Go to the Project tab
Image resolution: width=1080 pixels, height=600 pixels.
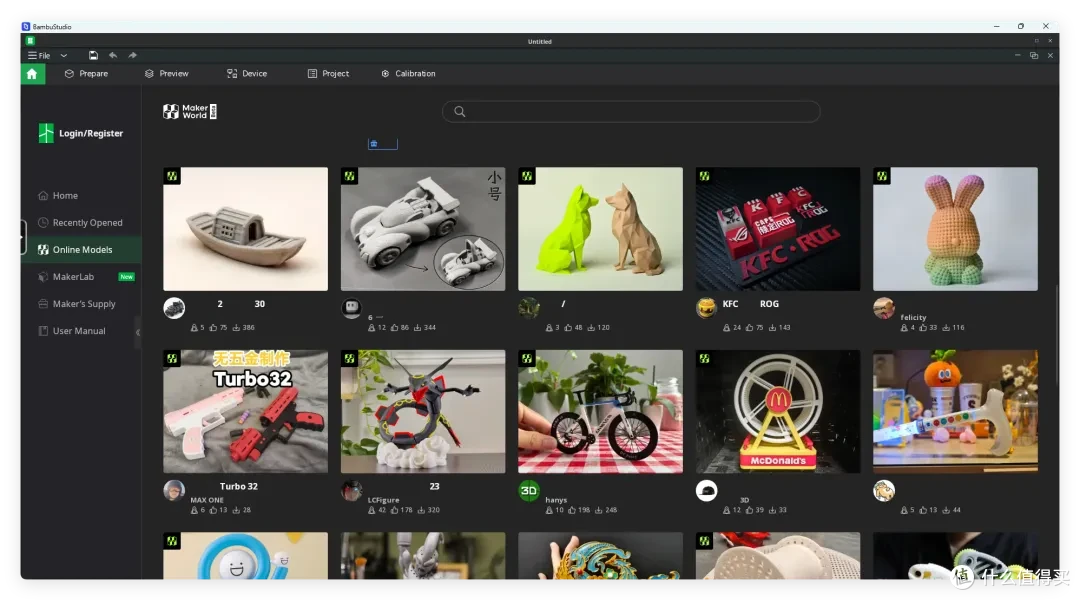[x=329, y=74]
